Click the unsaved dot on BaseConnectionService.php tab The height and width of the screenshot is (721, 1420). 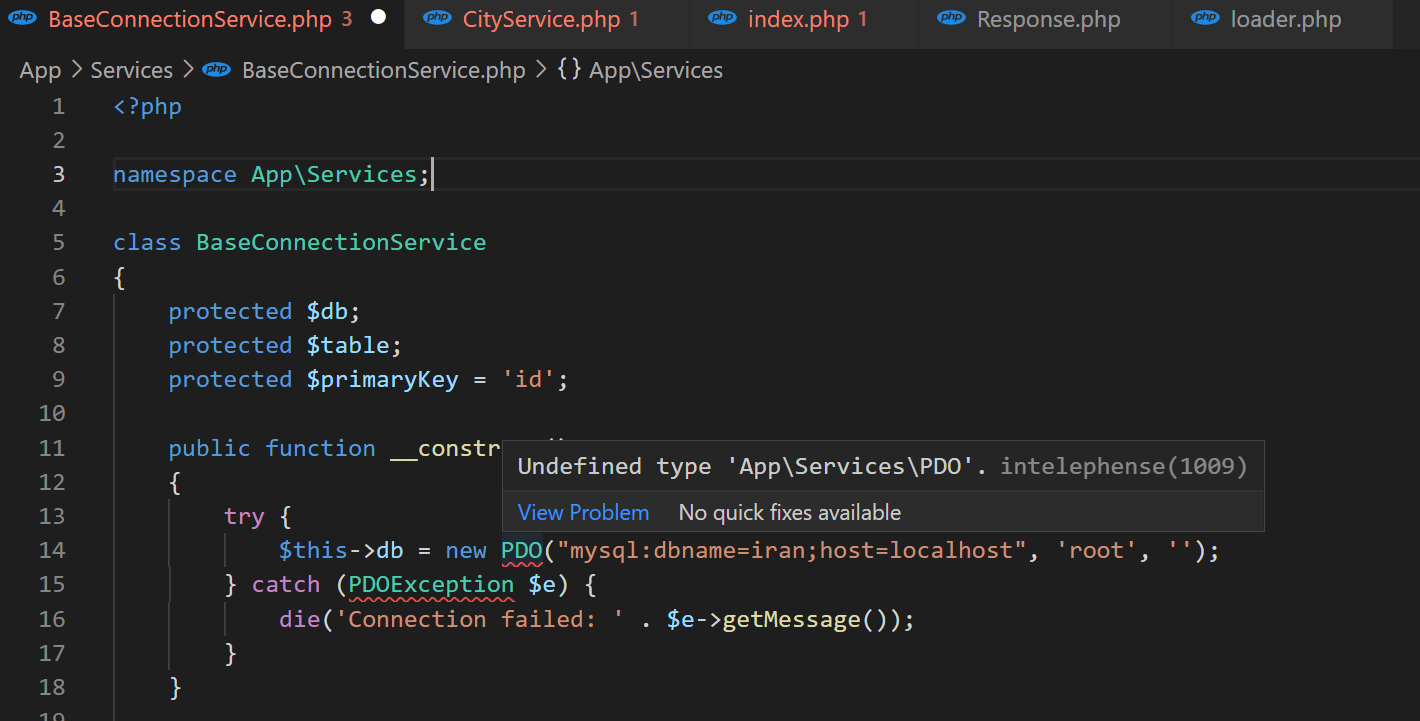pyautogui.click(x=378, y=18)
